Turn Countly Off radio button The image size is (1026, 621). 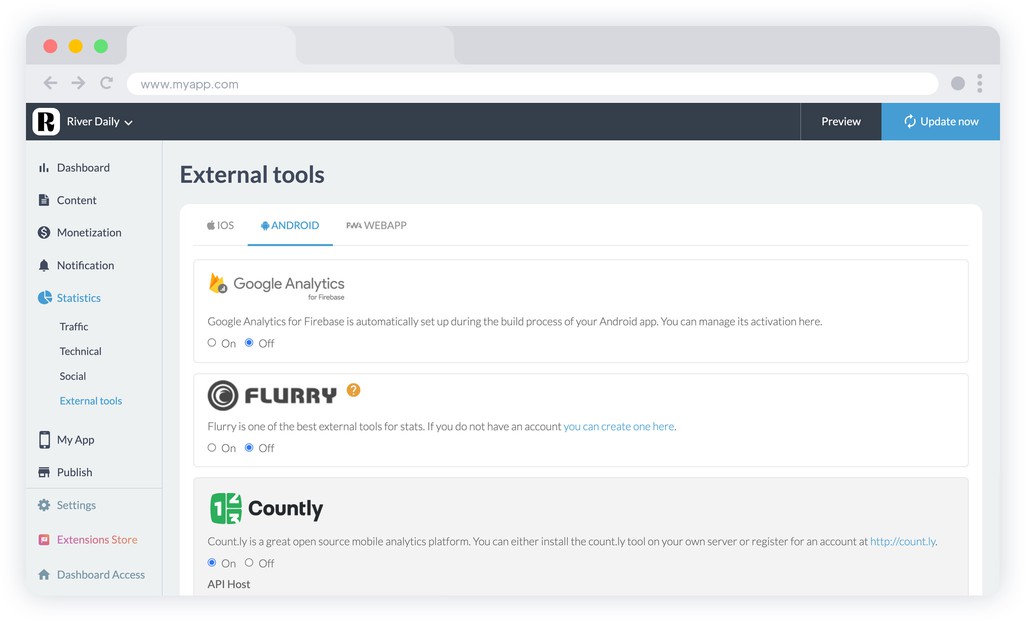point(249,563)
